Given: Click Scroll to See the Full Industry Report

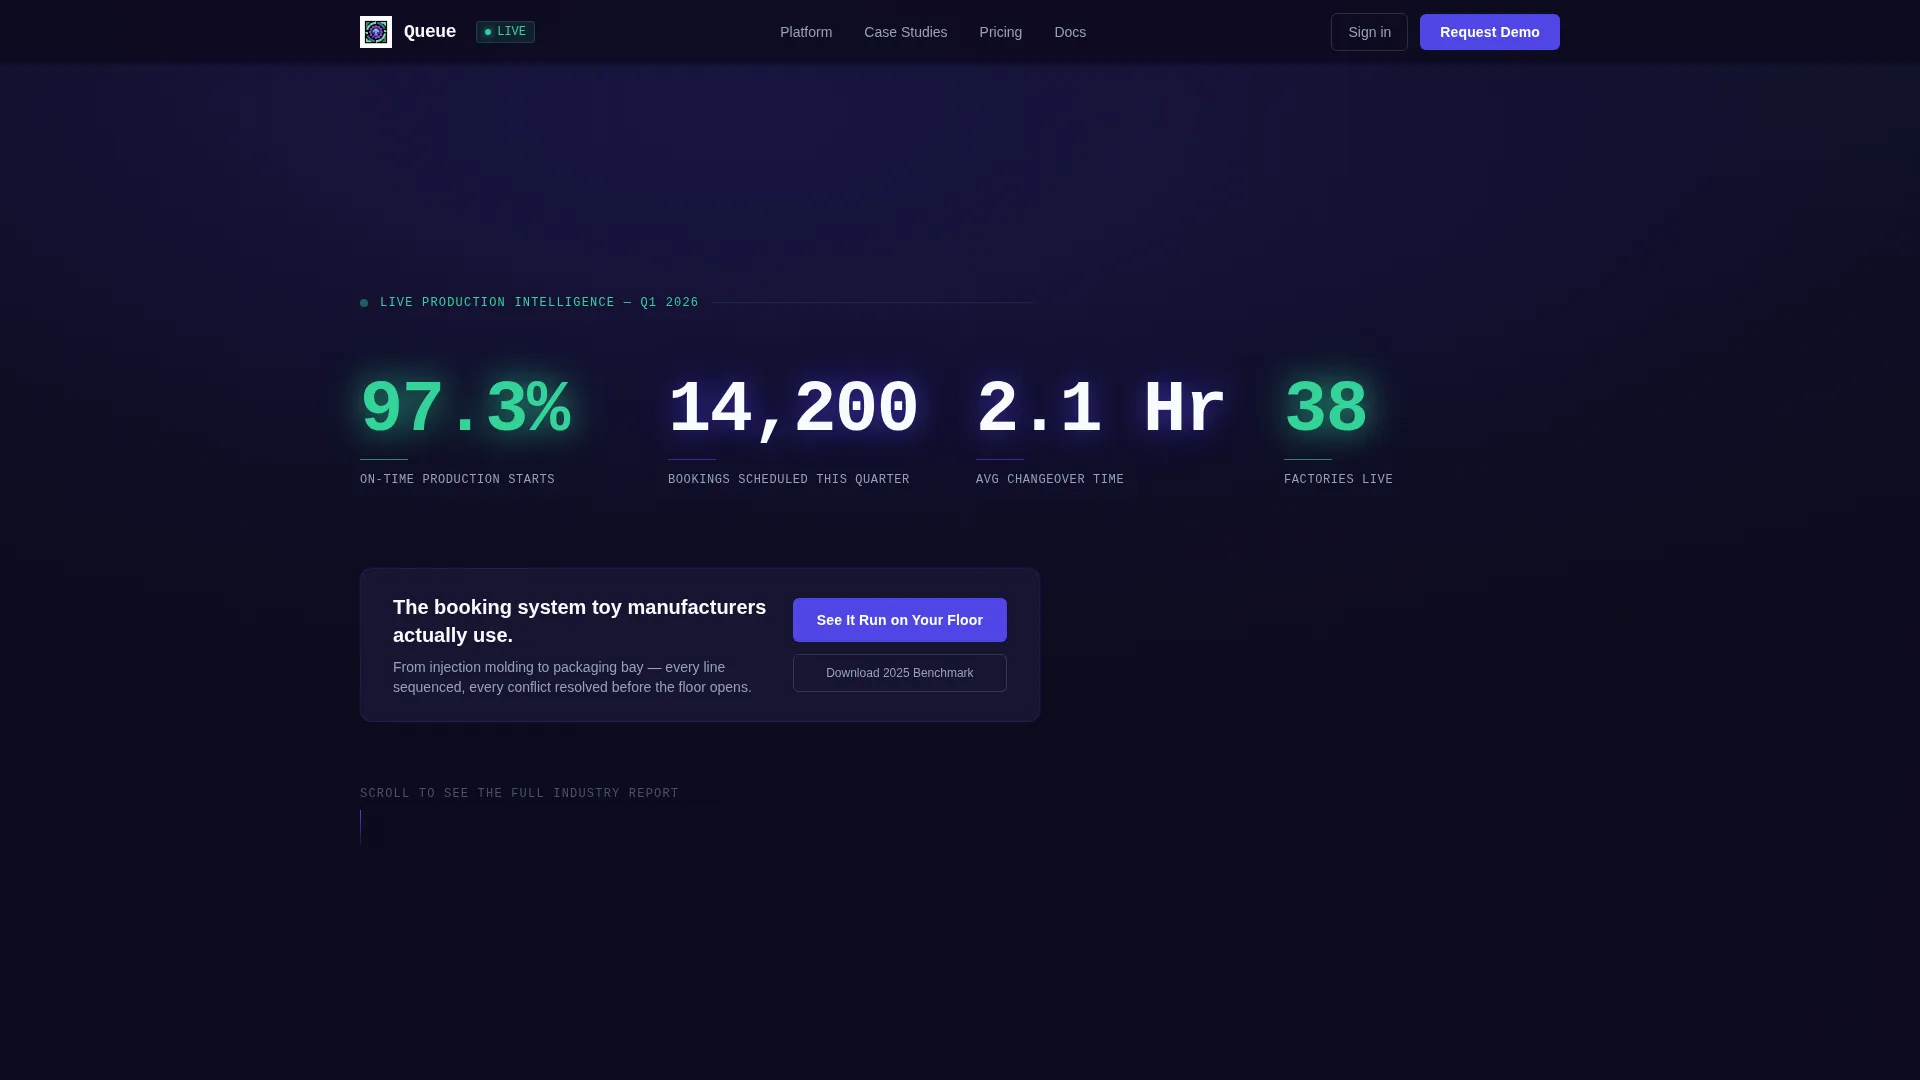Looking at the screenshot, I should pos(519,794).
